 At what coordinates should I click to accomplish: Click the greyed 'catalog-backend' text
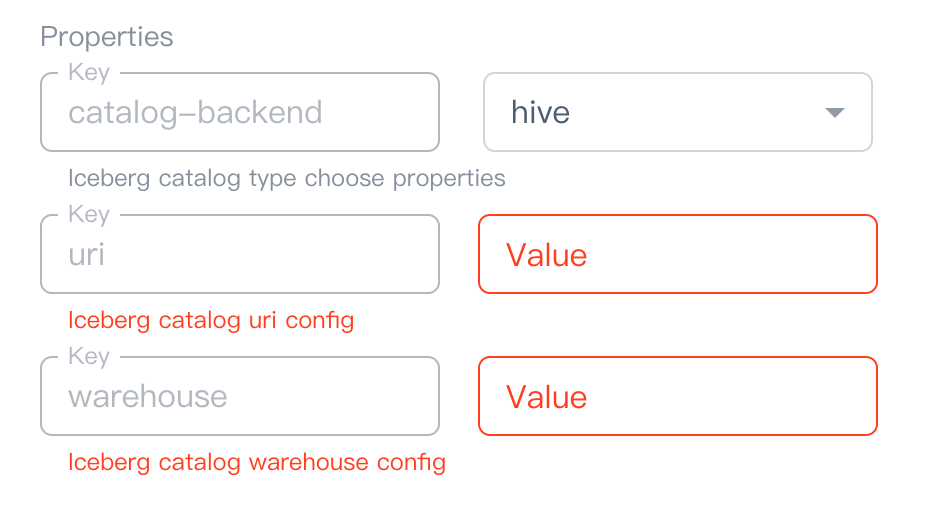195,112
